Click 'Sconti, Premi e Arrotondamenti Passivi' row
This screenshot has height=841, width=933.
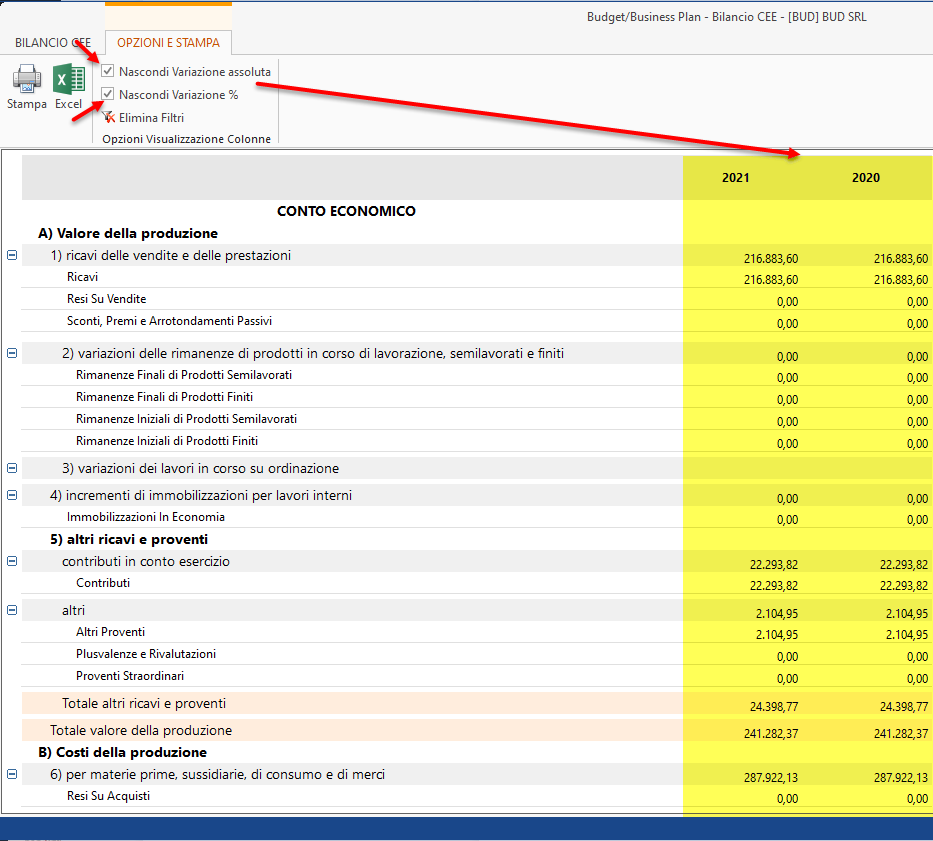tap(169, 321)
